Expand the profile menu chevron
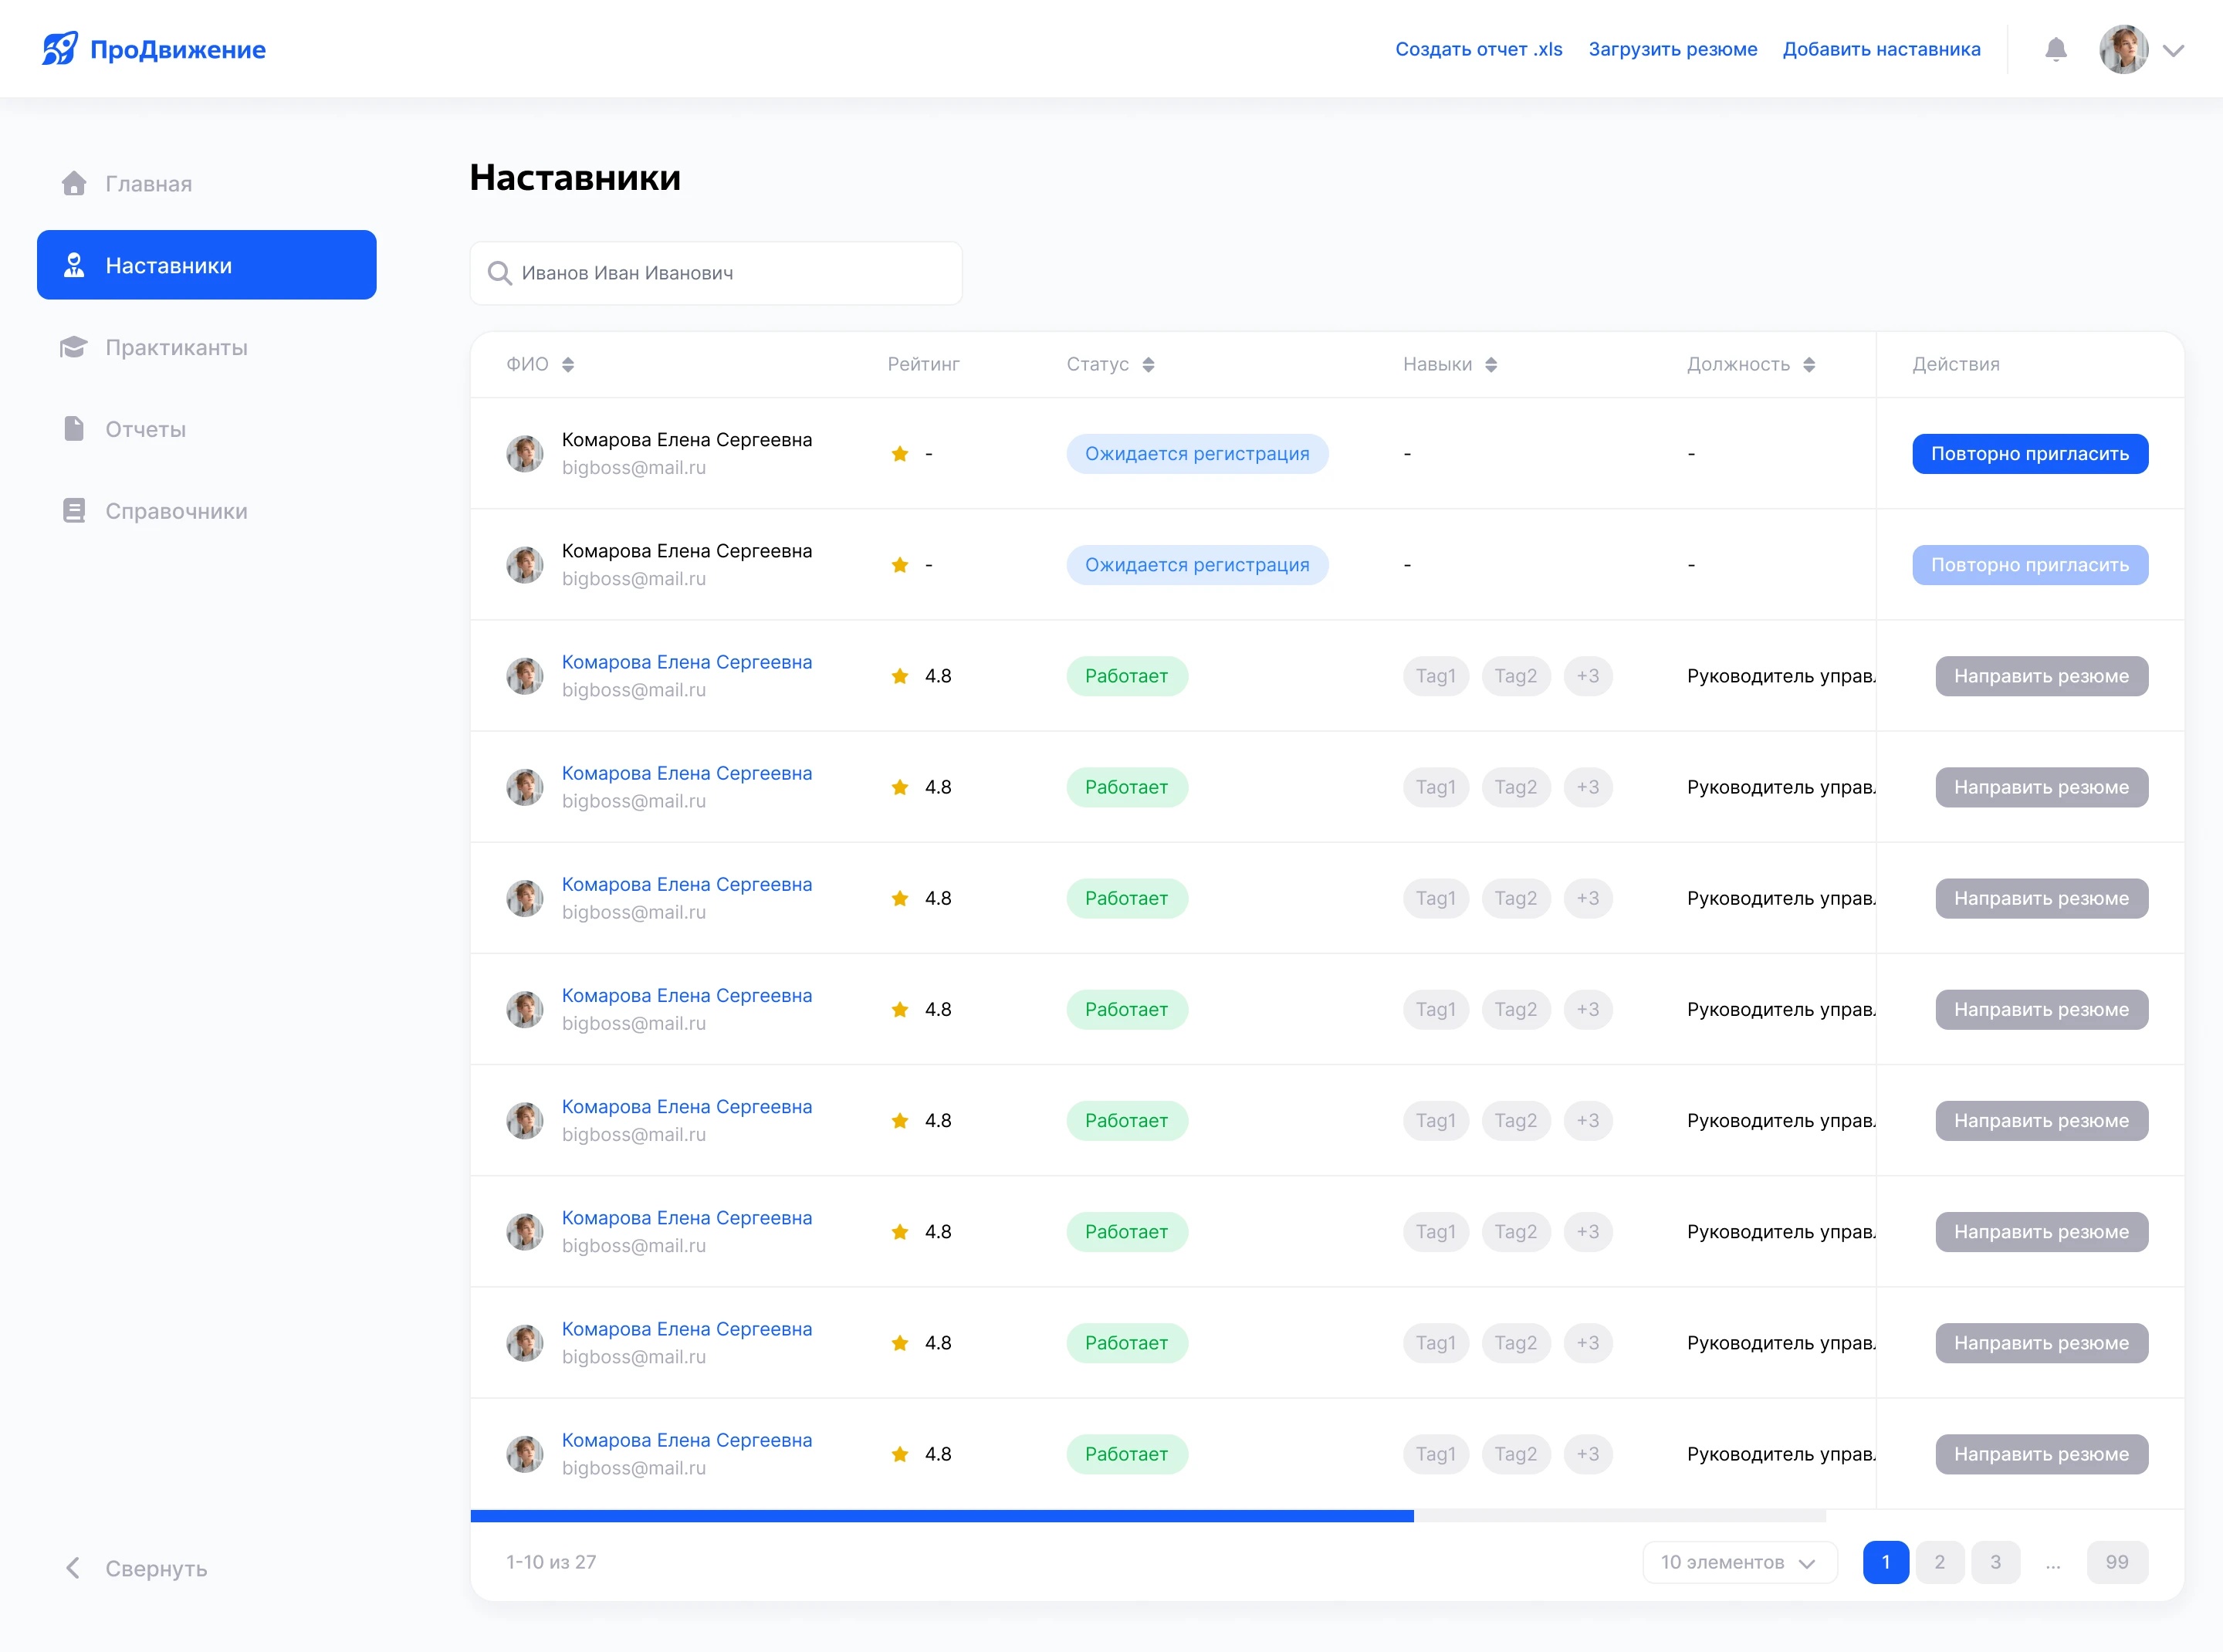 pyautogui.click(x=2173, y=50)
